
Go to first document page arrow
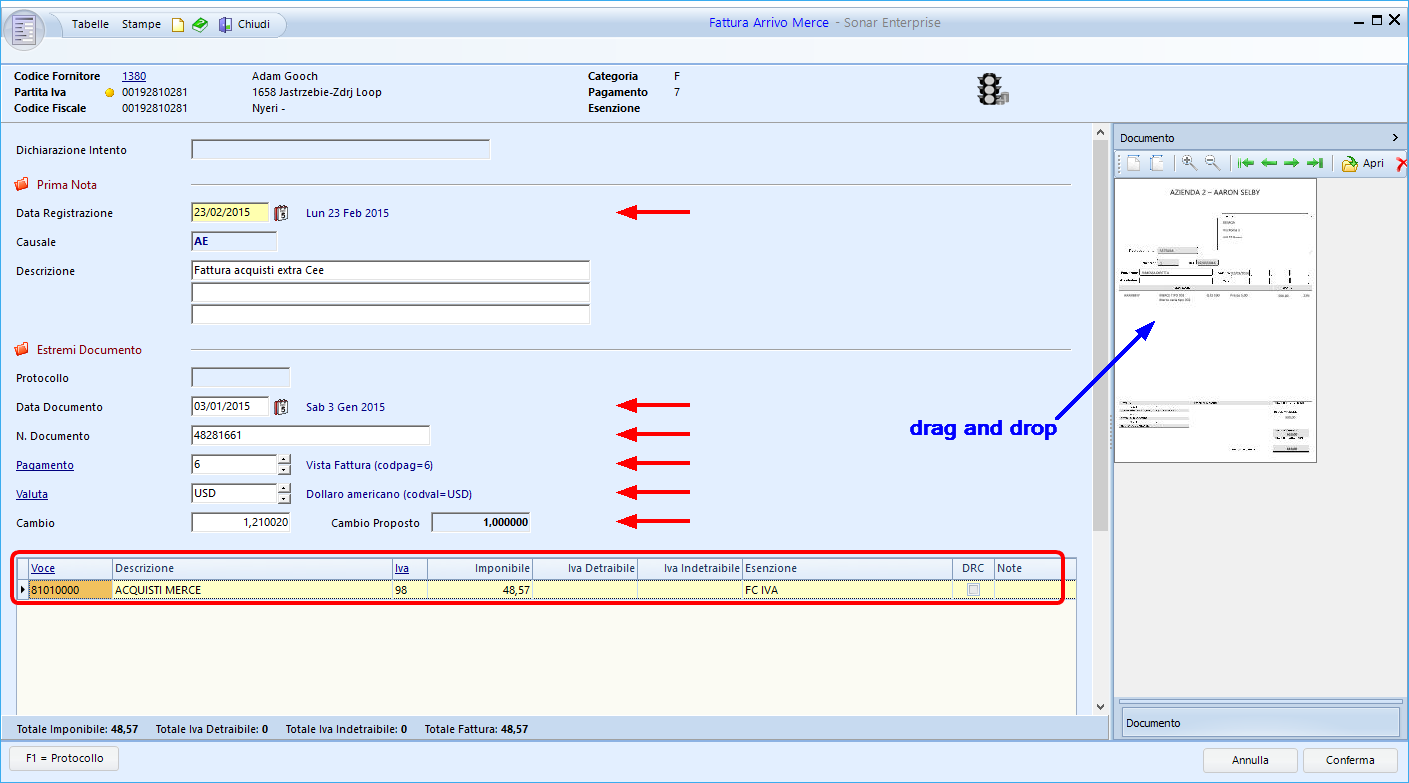click(1245, 163)
